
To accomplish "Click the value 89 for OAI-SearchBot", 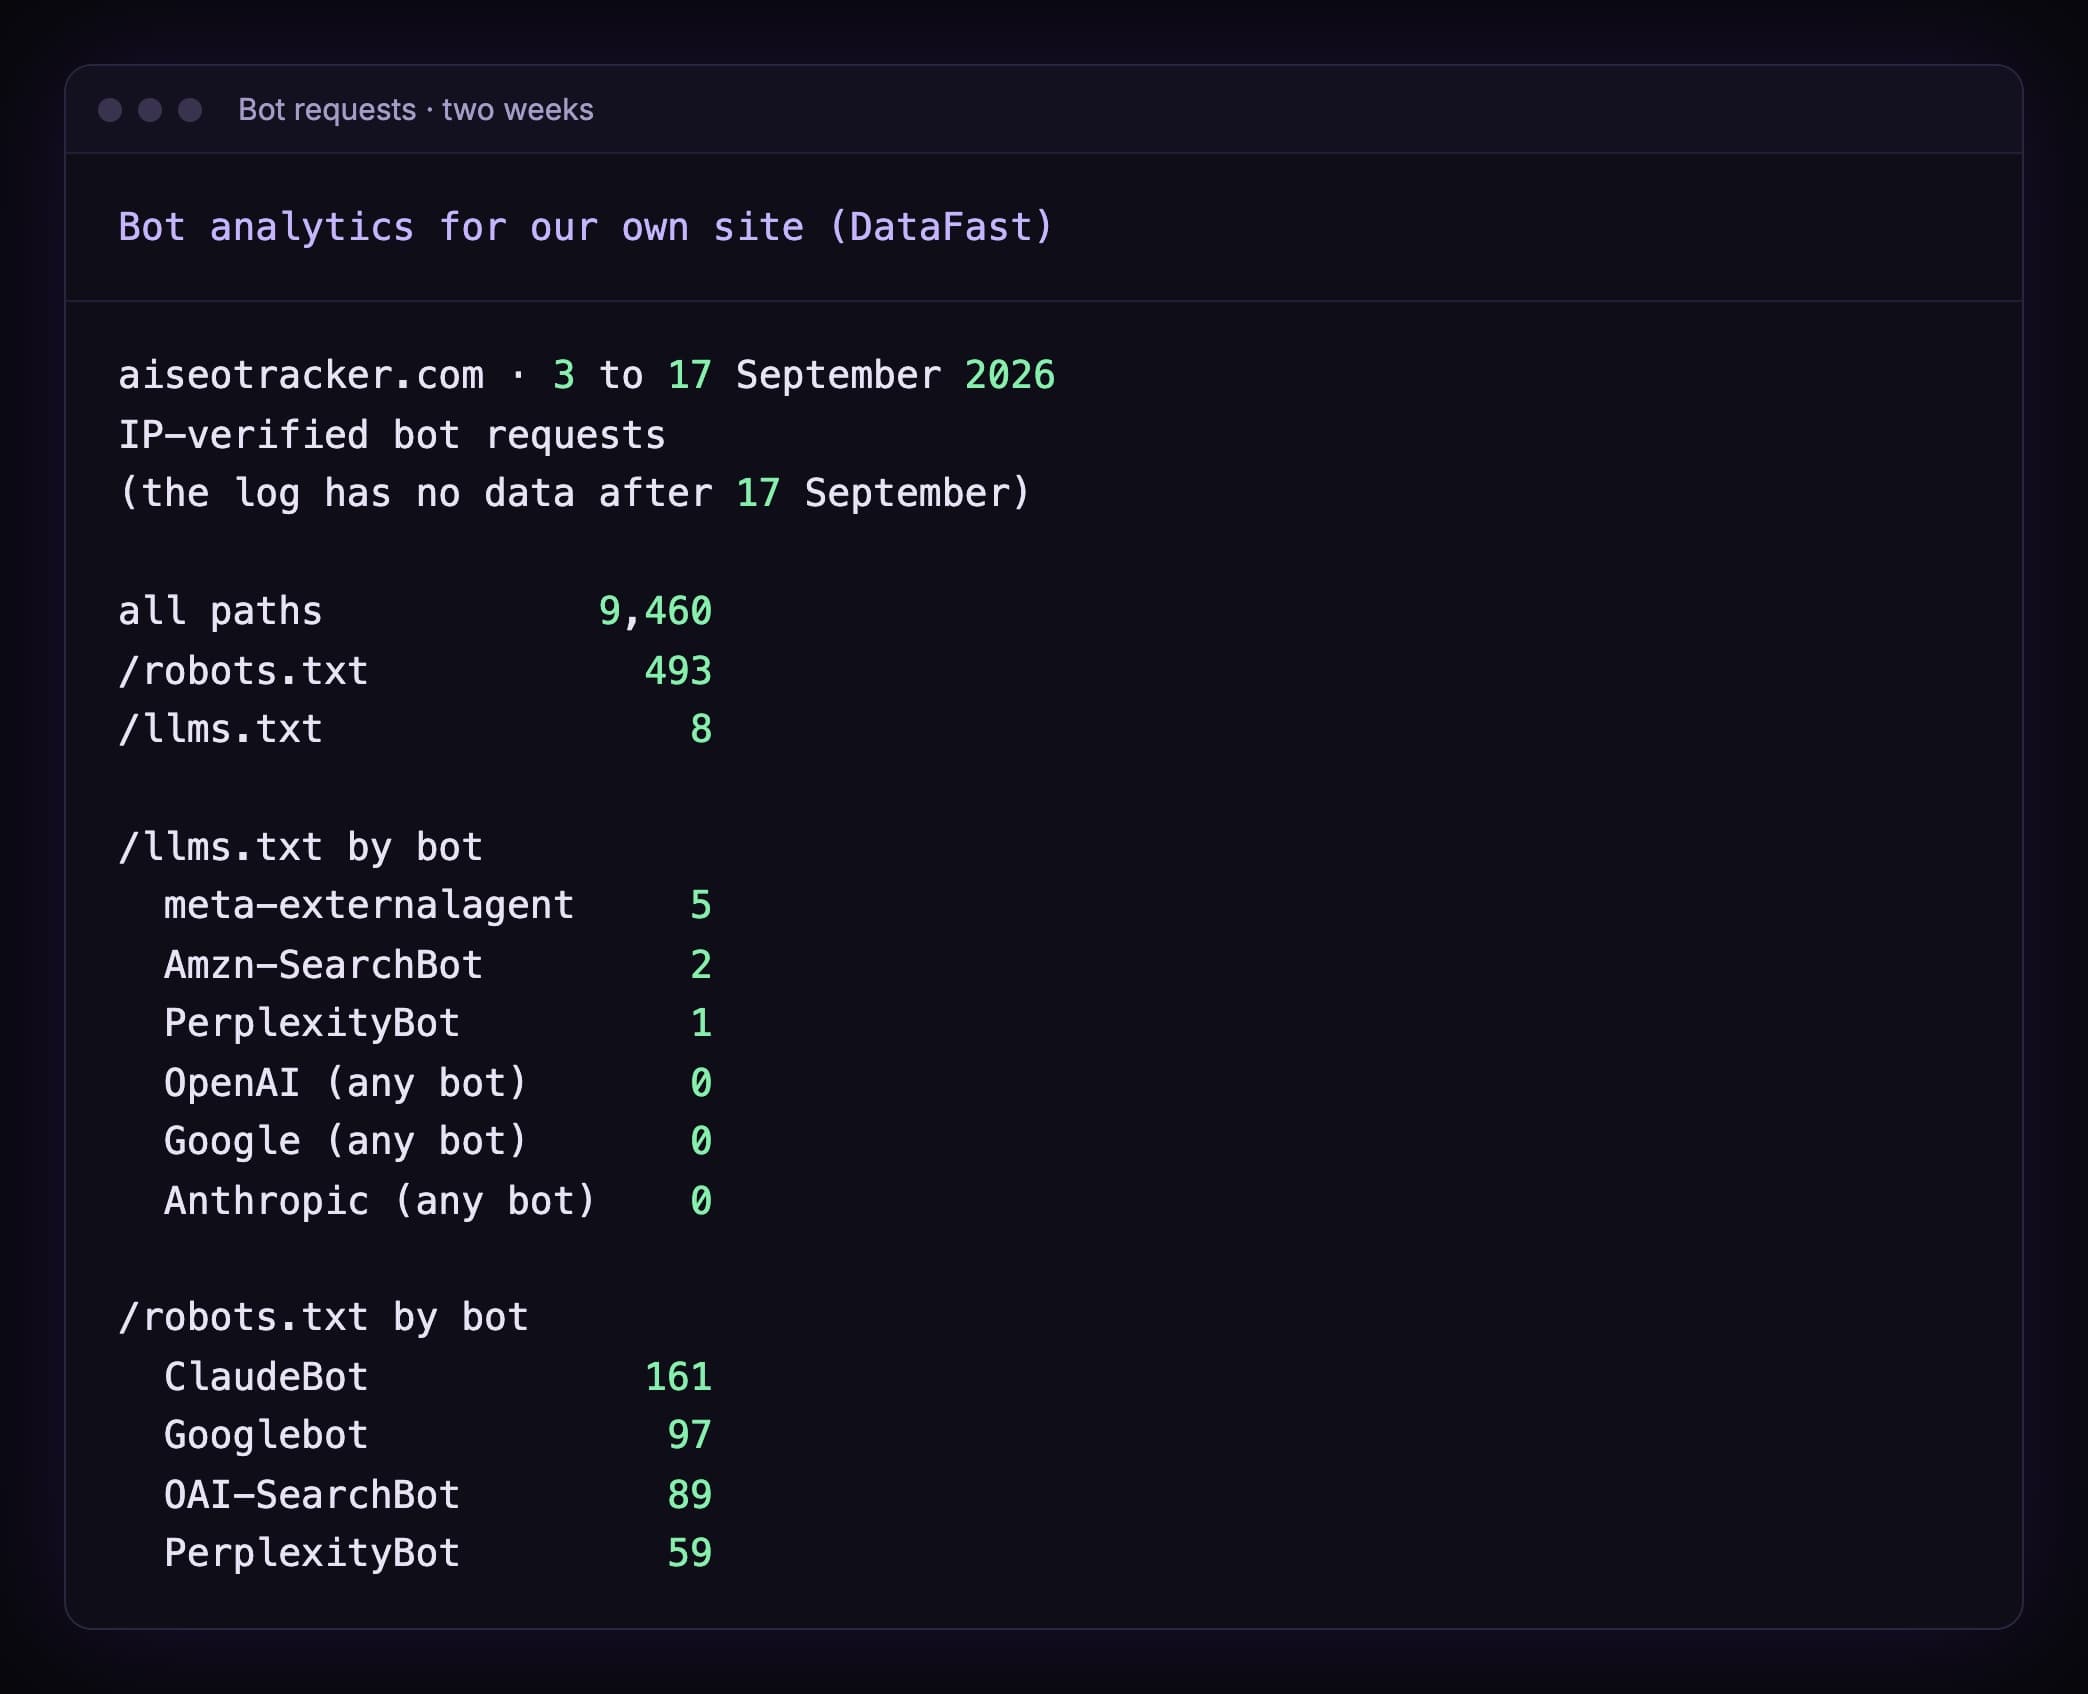I will [x=690, y=1495].
